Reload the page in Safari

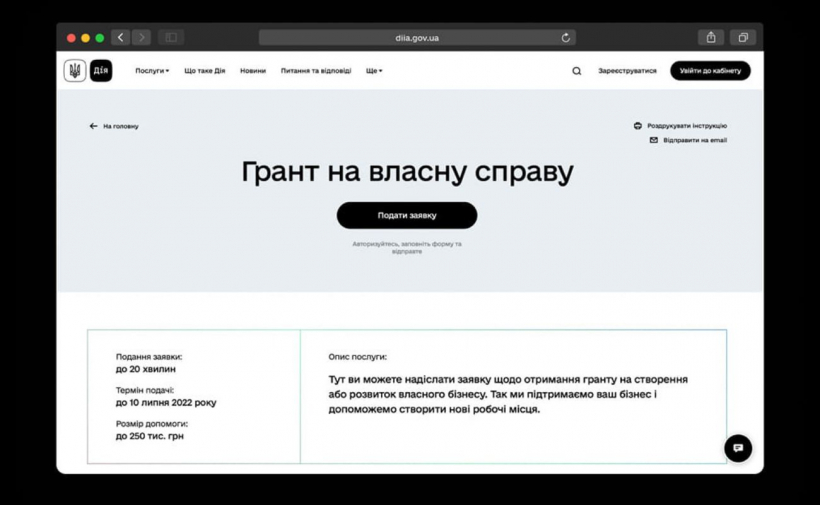(566, 38)
